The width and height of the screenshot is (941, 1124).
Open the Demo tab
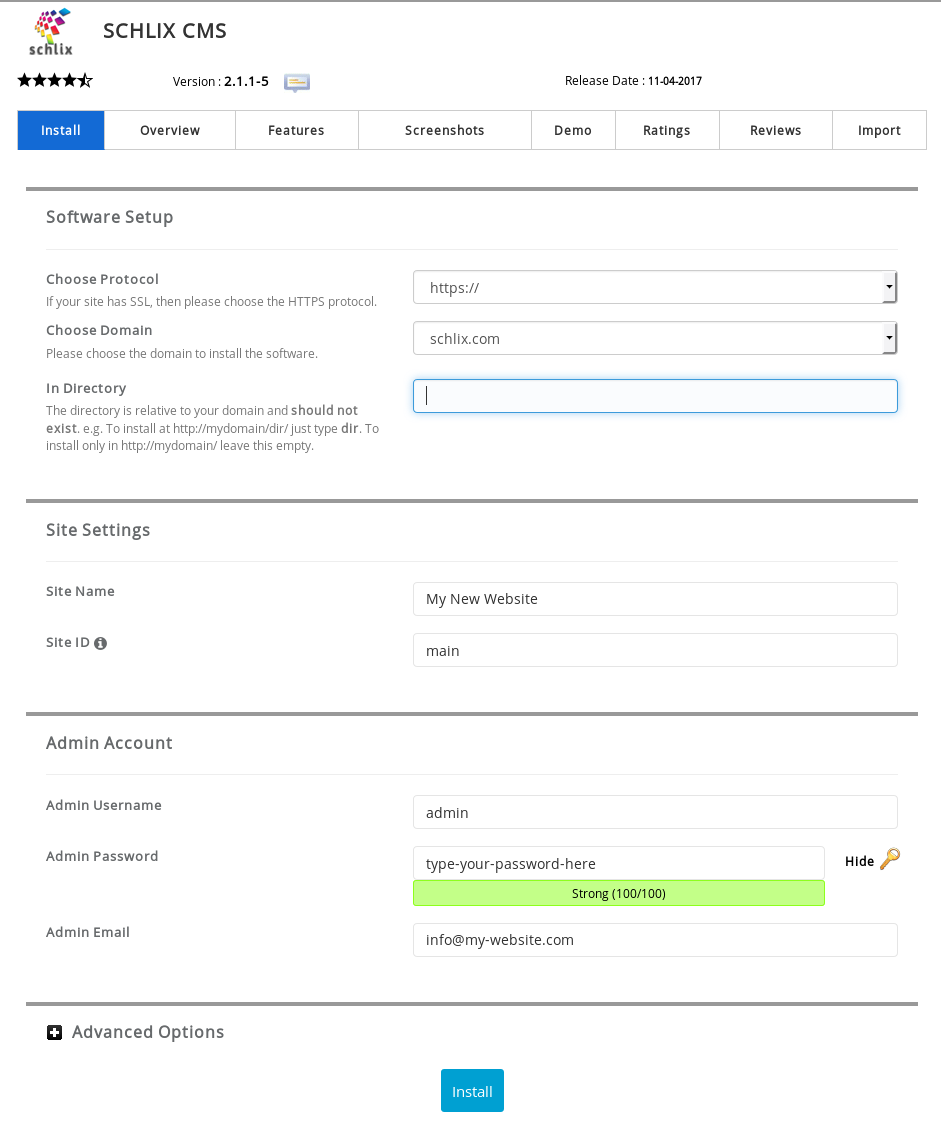(573, 130)
